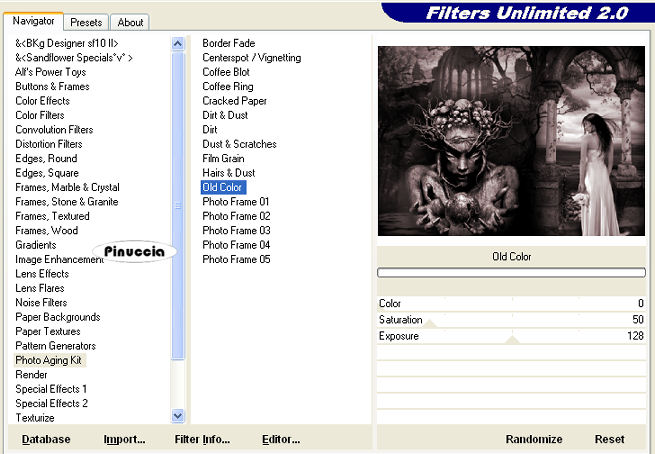655x454 pixels.
Task: Choose the Coffee Ring filter
Action: 228,86
